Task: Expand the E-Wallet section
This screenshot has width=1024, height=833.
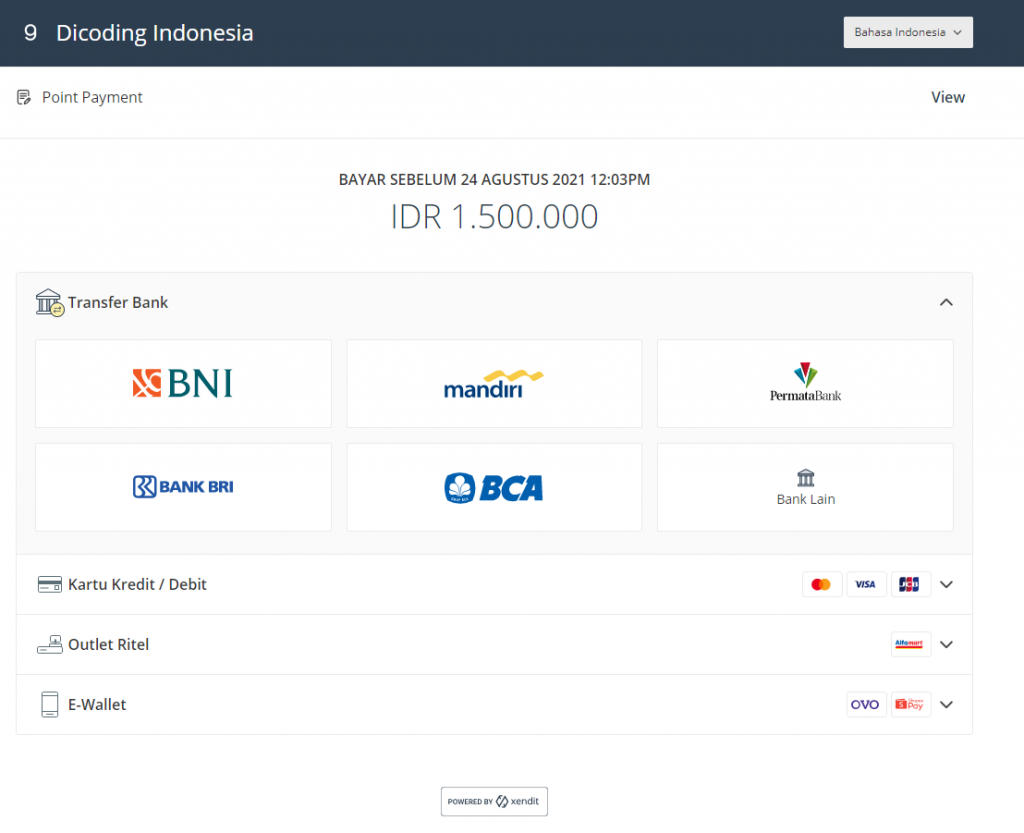Action: 946,704
